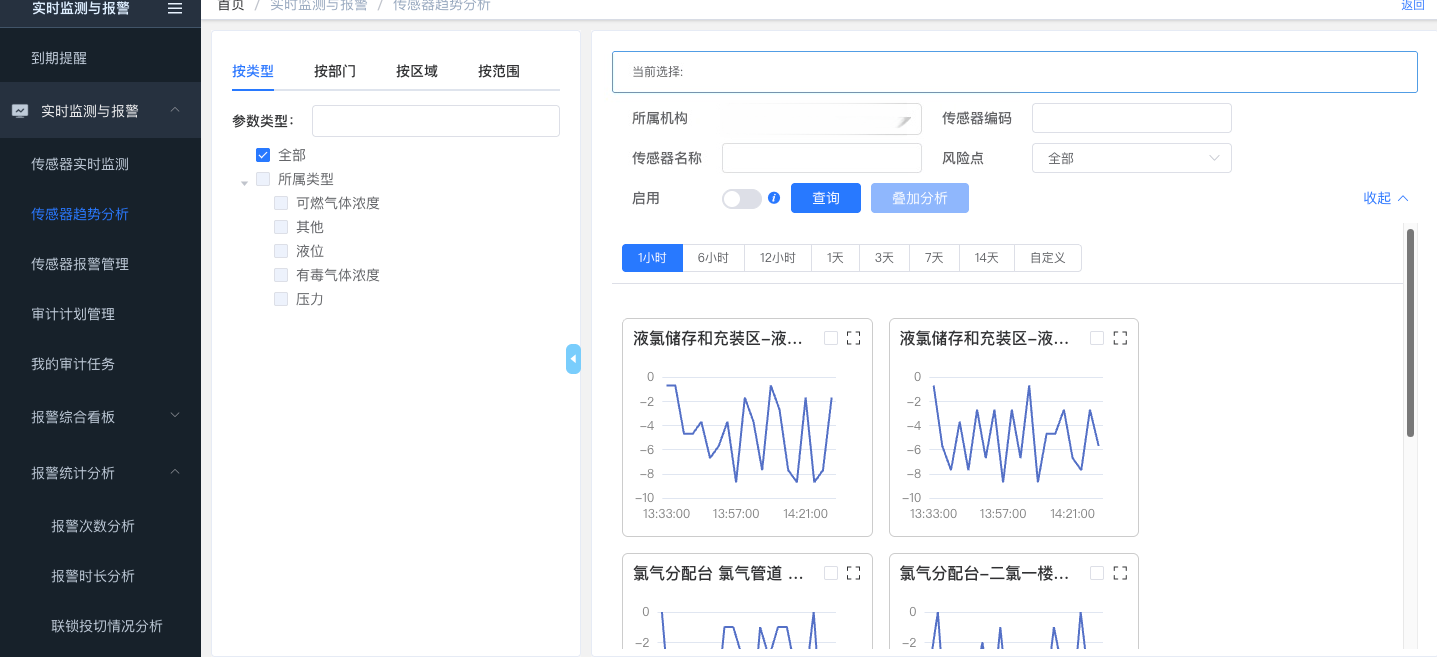
Task: Click the blue info icon next to 启用 toggle
Action: coord(774,198)
